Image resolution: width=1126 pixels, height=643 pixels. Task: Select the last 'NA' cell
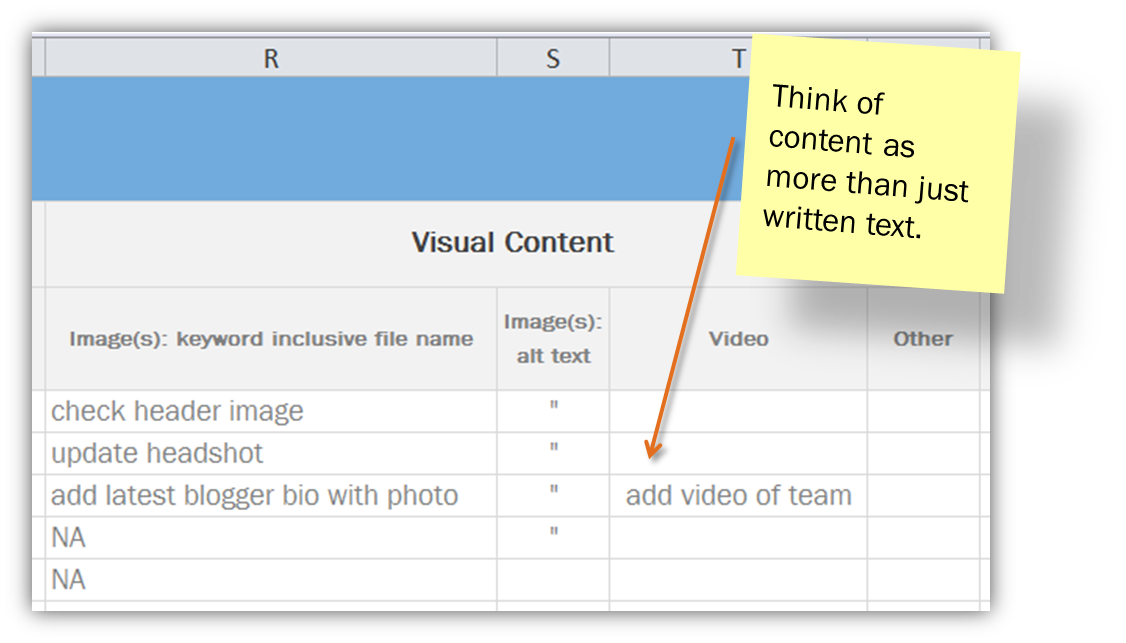tap(271, 580)
